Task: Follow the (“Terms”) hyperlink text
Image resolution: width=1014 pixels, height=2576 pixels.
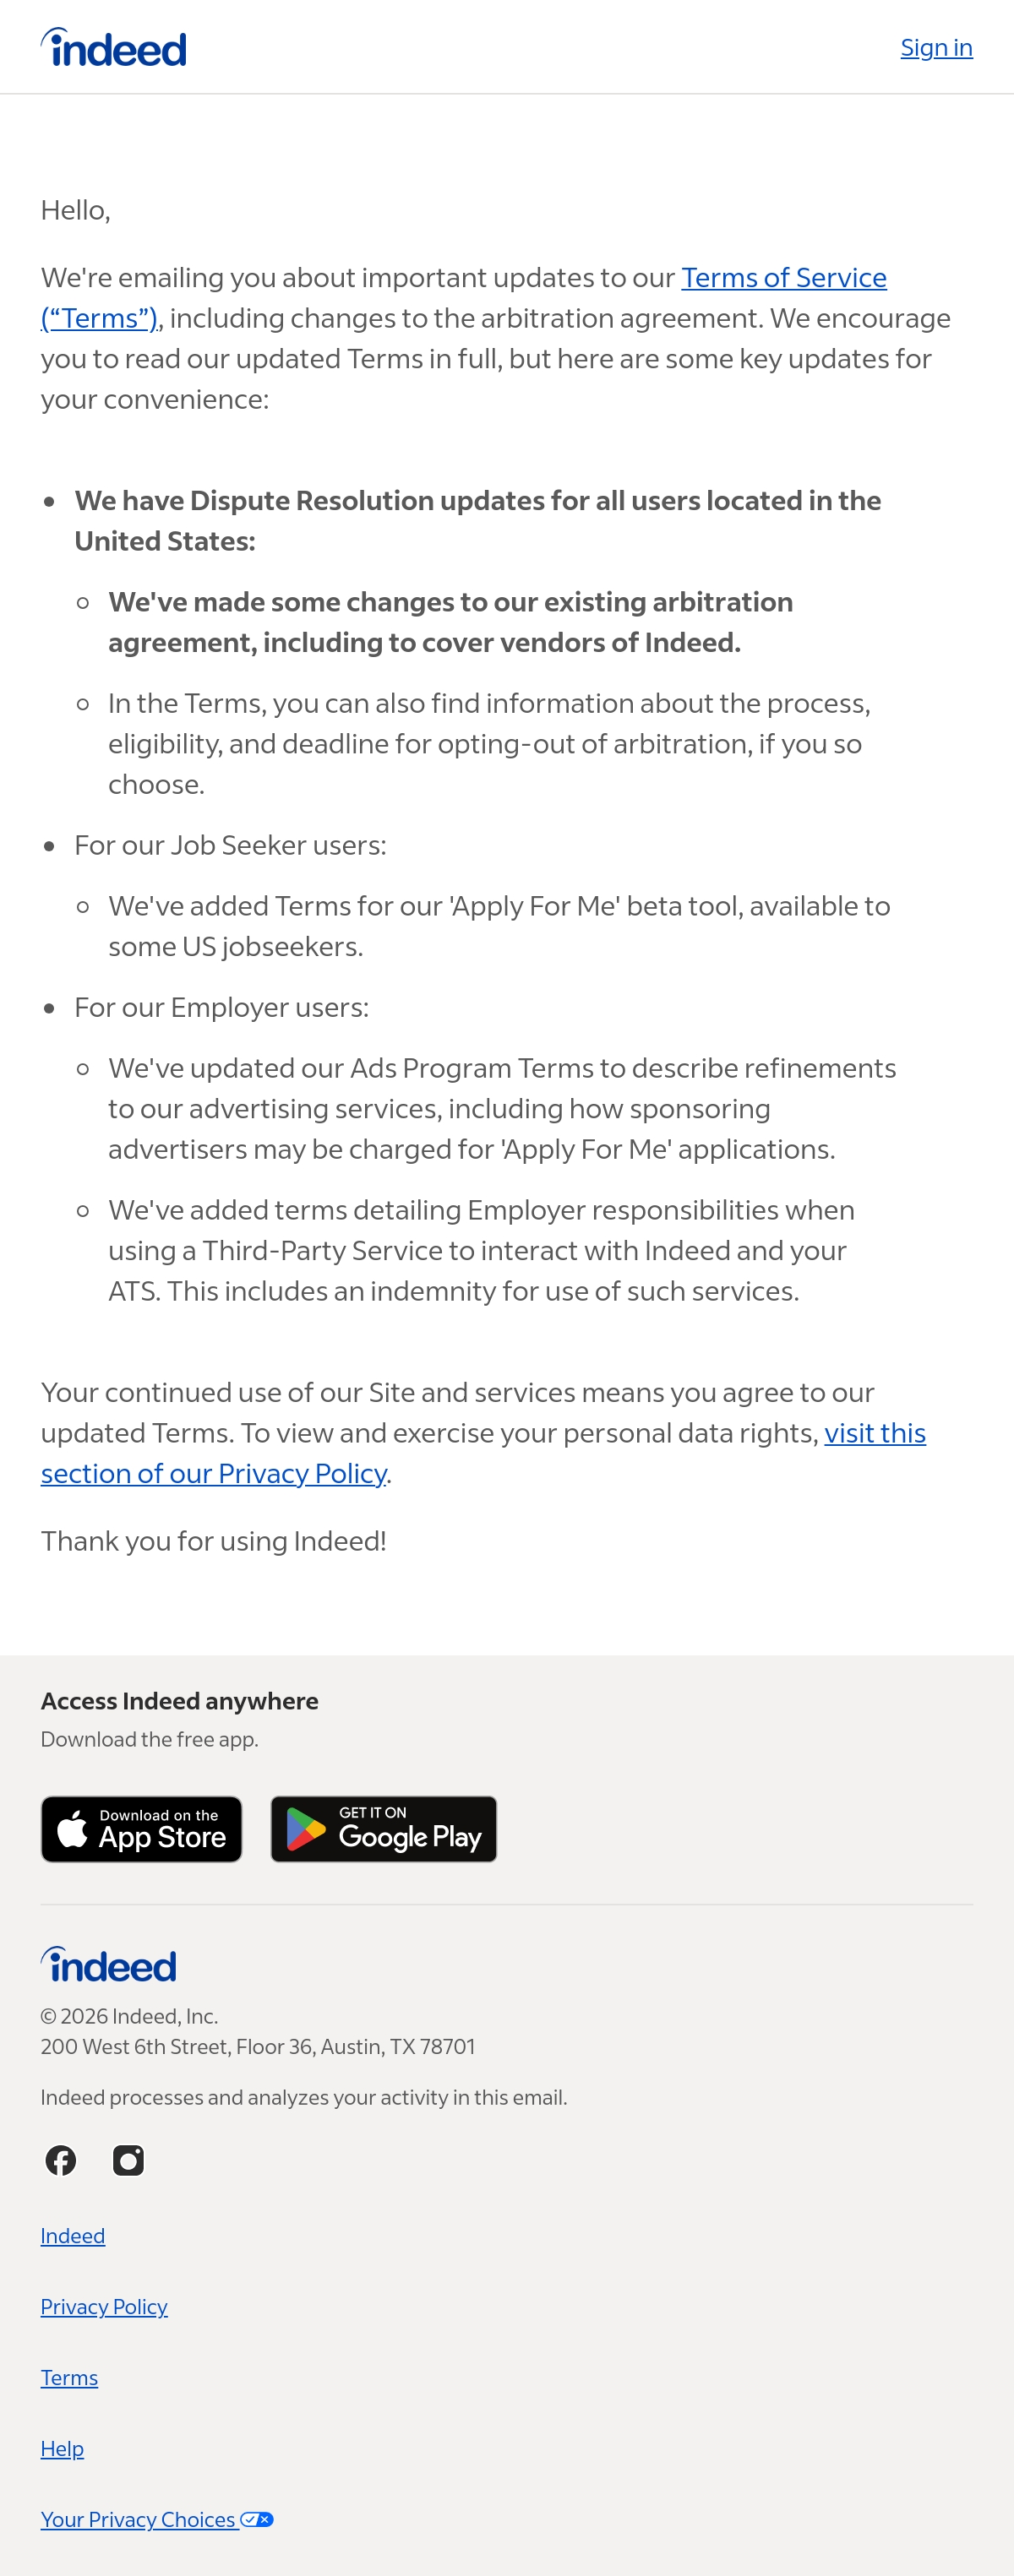Action: [x=99, y=318]
